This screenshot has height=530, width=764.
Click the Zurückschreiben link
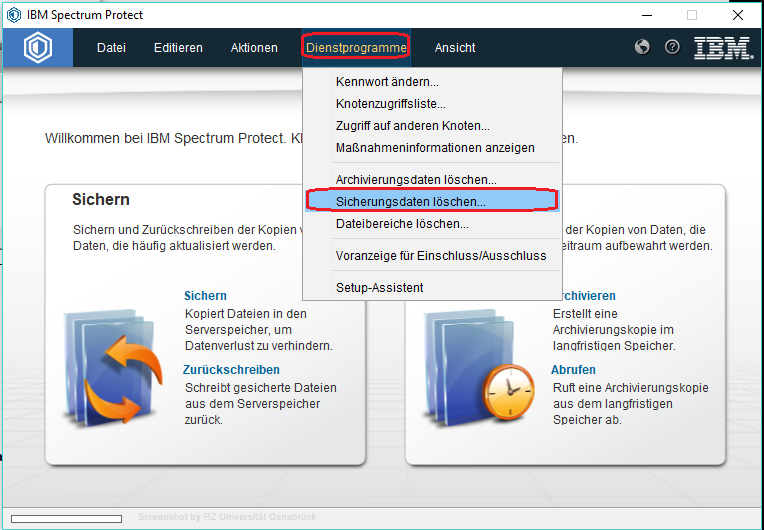pos(231,370)
